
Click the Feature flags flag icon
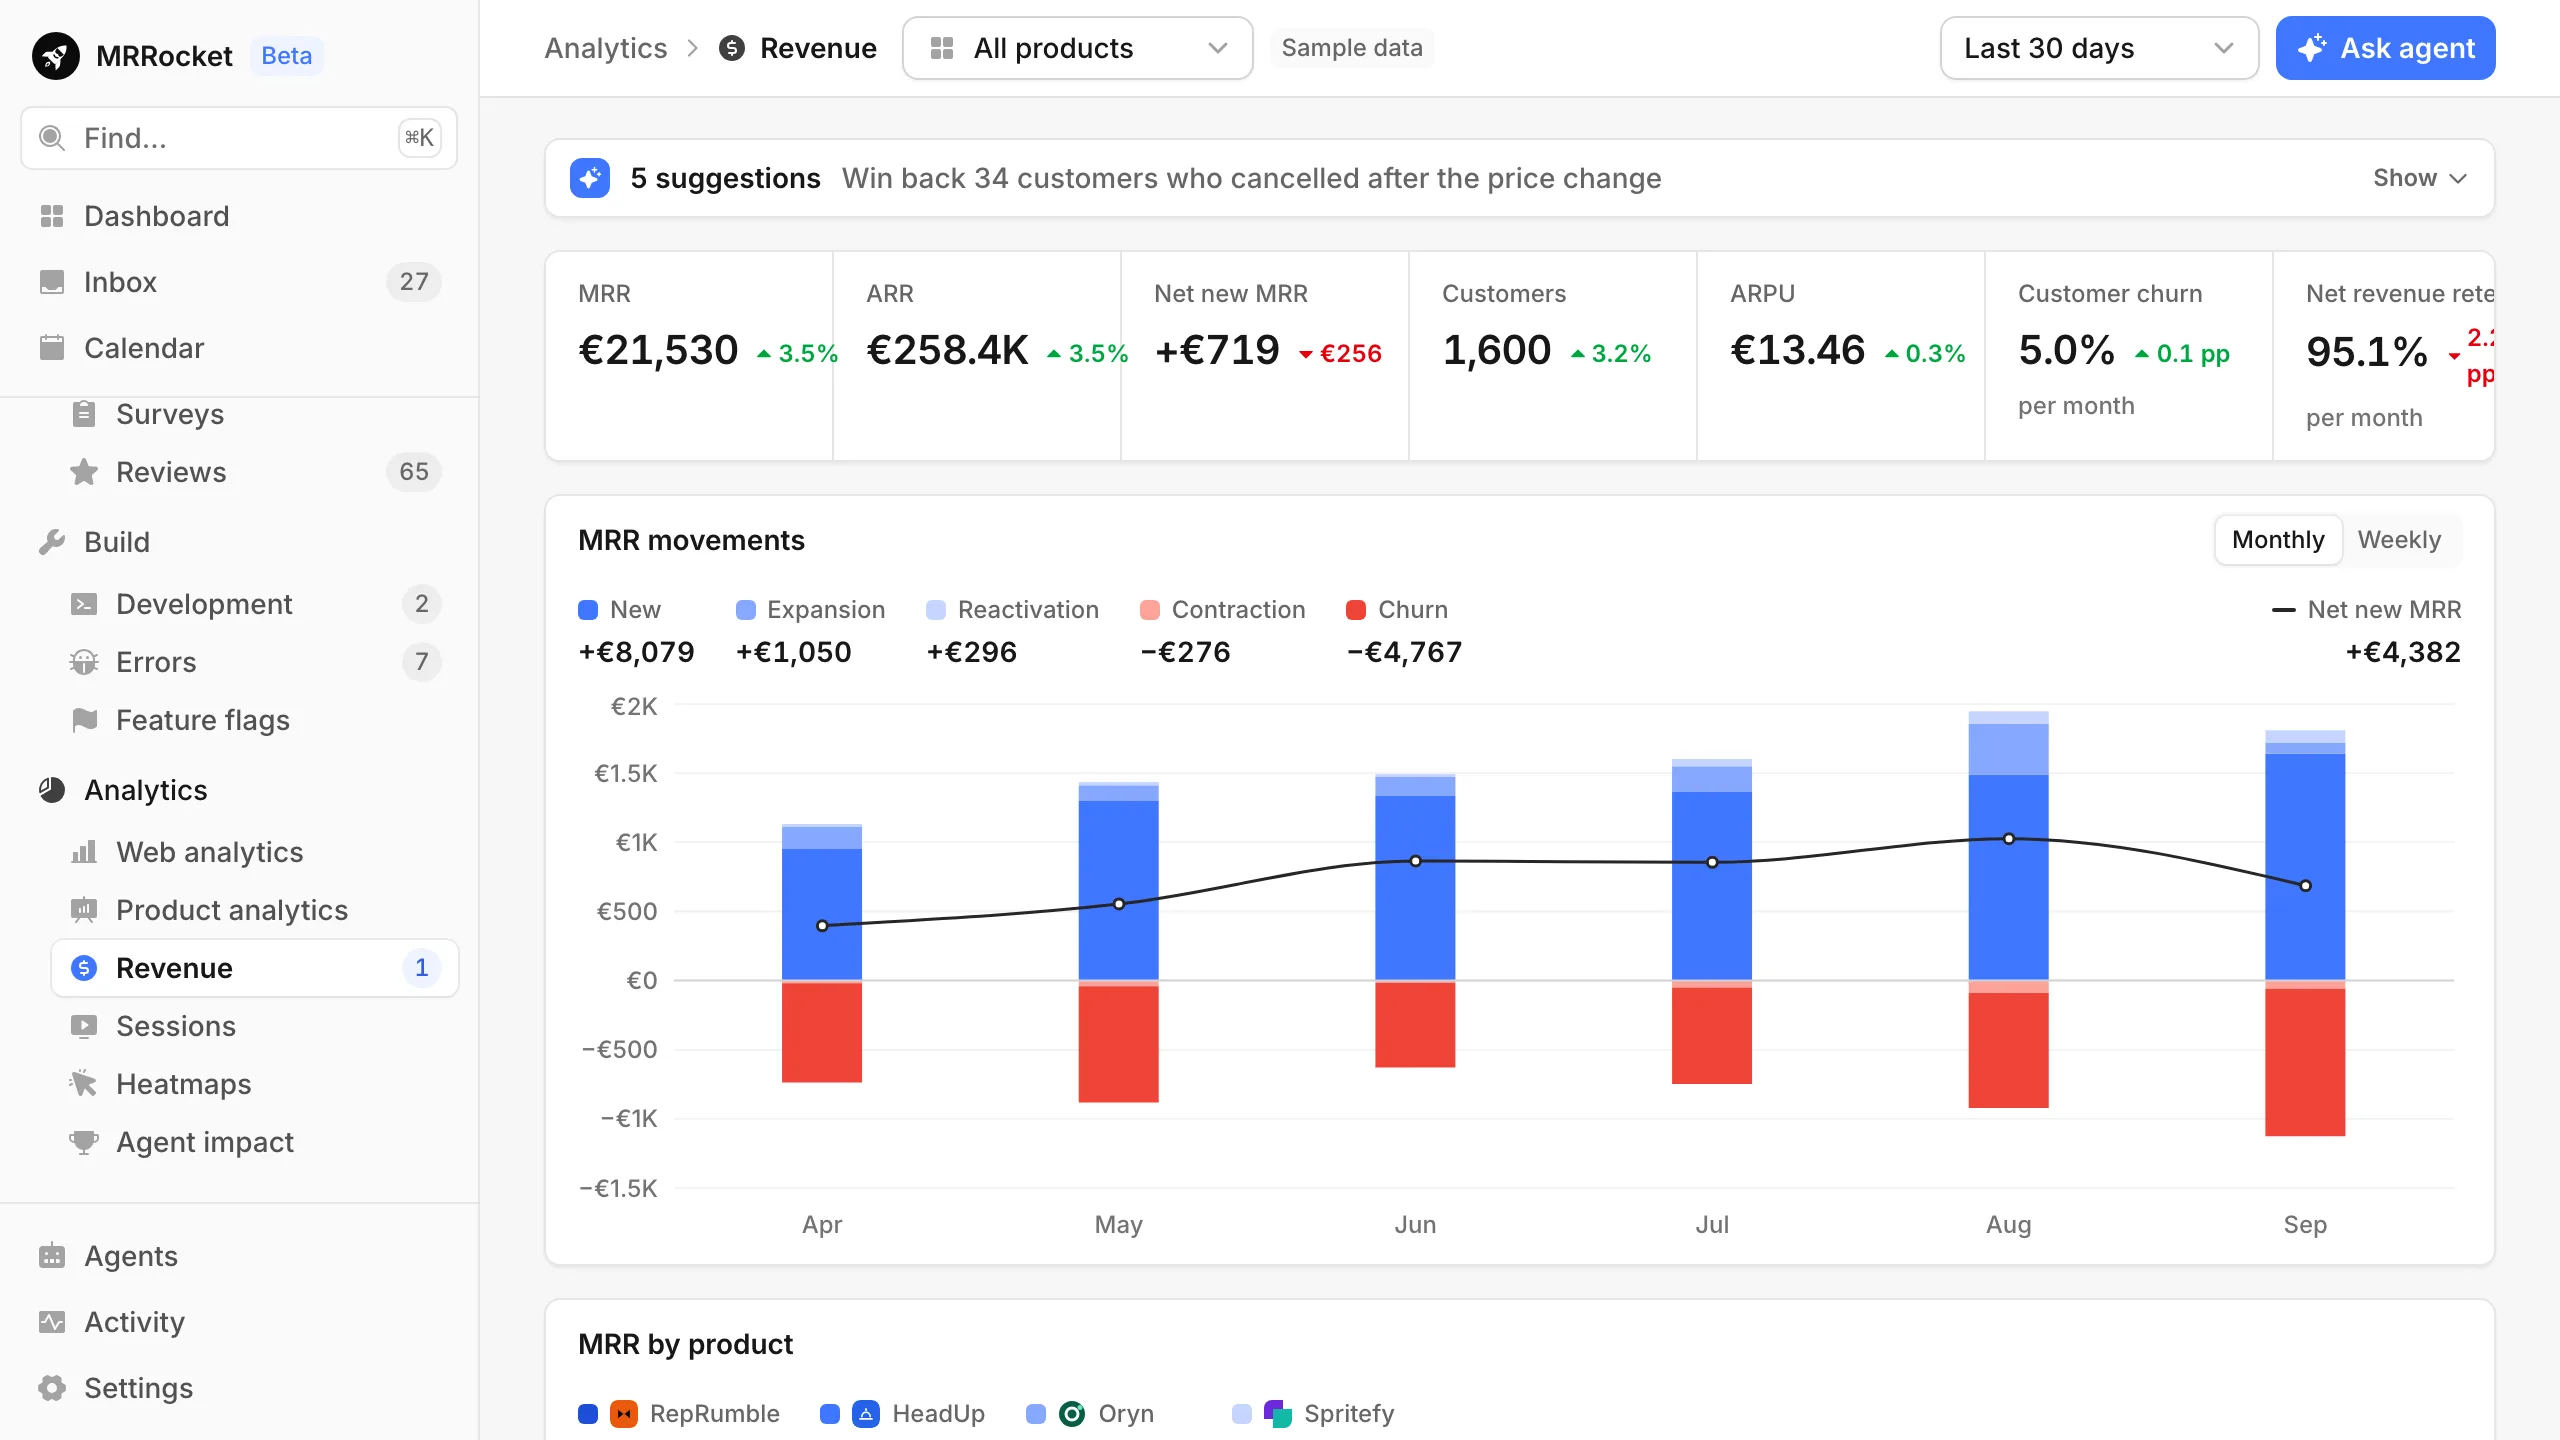coord(84,720)
